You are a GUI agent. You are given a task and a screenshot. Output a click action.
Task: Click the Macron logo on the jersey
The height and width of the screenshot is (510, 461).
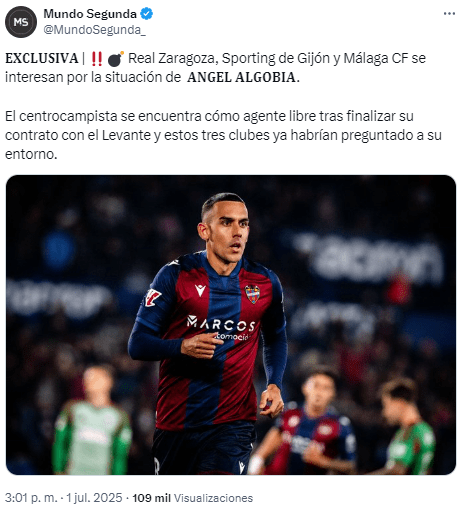200,290
